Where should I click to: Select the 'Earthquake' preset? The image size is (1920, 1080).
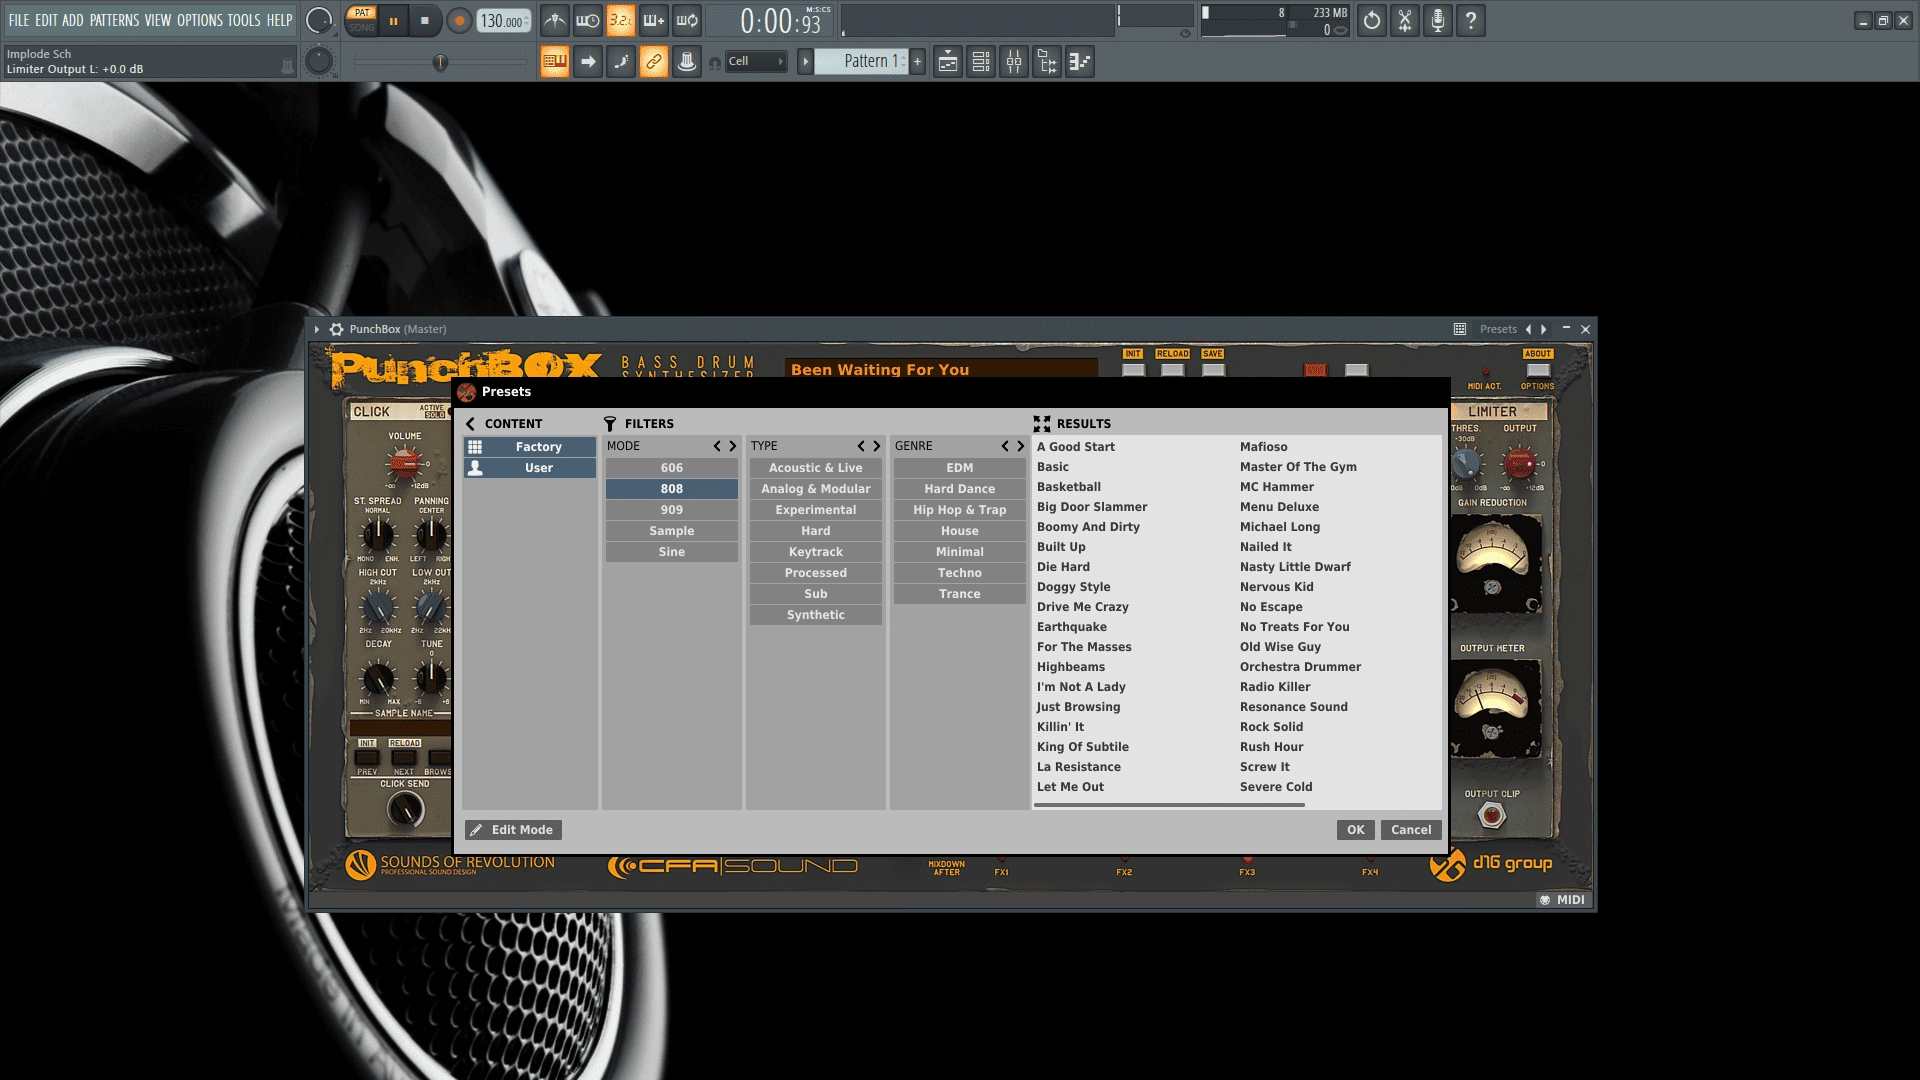1072,627
